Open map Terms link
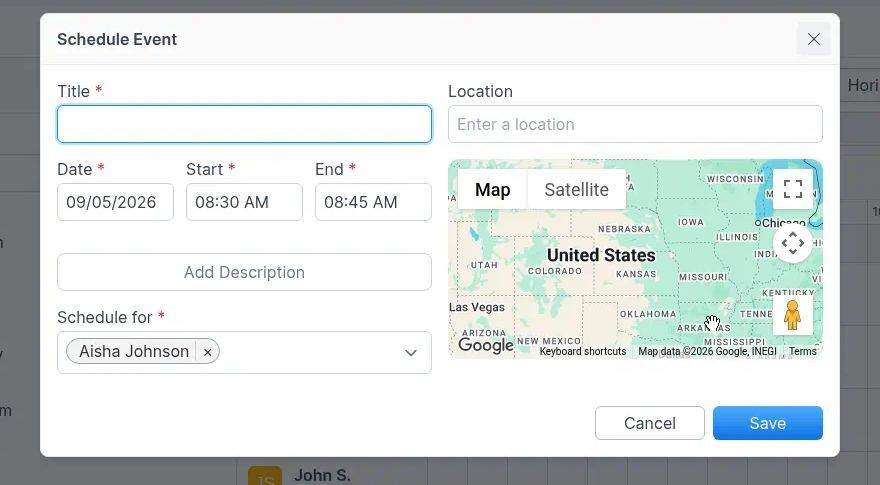880x485 pixels. [803, 351]
